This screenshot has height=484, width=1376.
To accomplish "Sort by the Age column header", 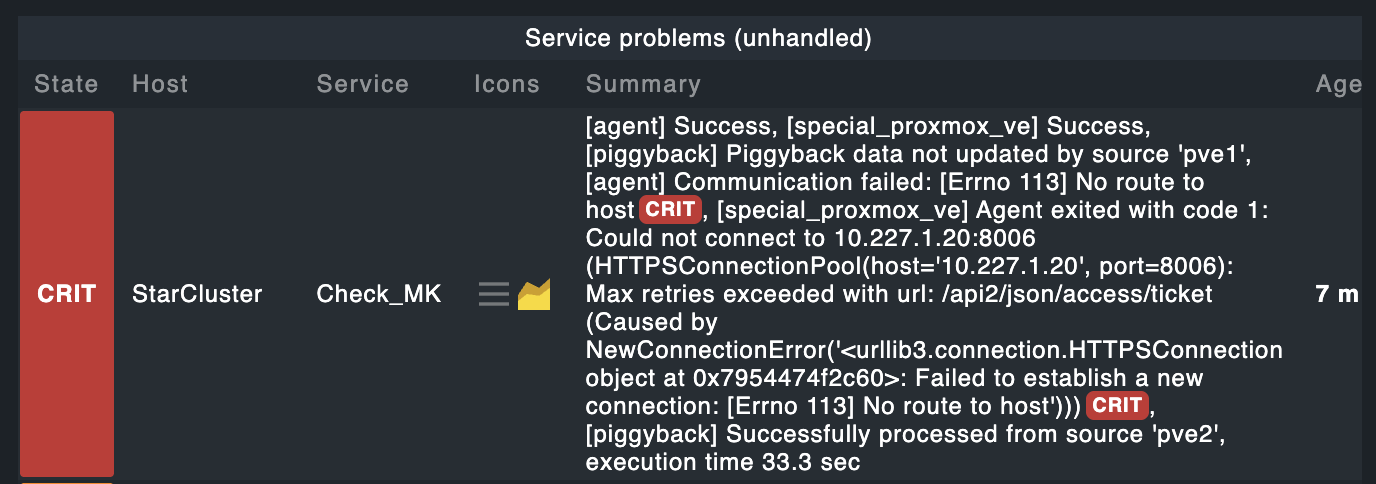I will [1338, 84].
